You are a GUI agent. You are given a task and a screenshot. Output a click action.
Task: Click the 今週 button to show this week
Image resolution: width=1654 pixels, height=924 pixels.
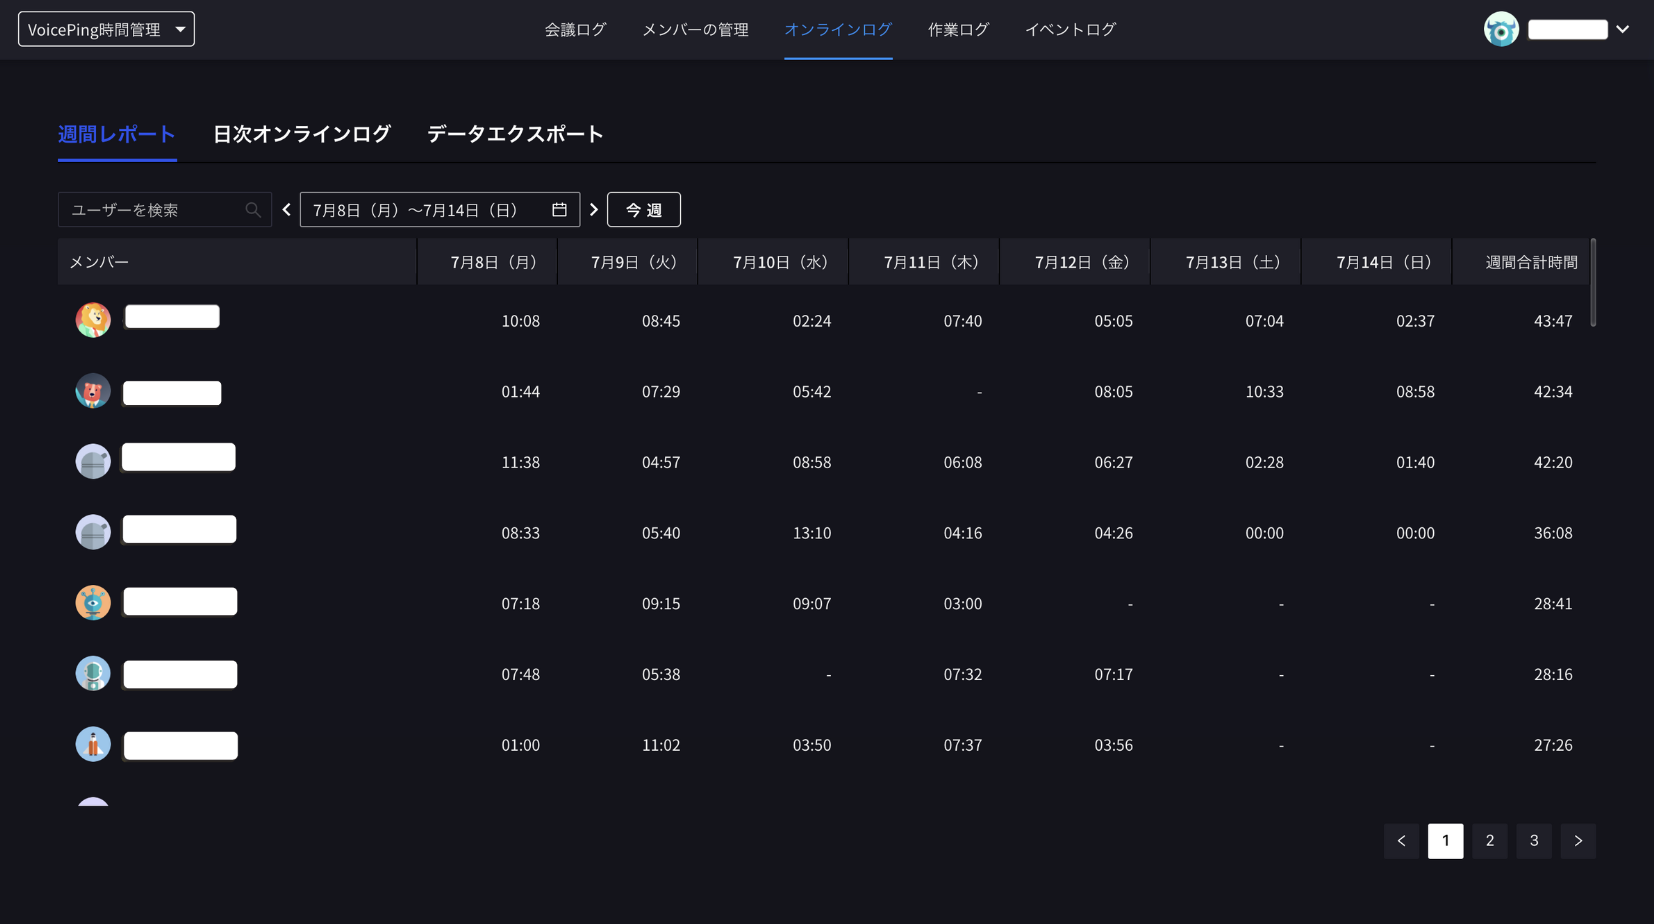(643, 209)
